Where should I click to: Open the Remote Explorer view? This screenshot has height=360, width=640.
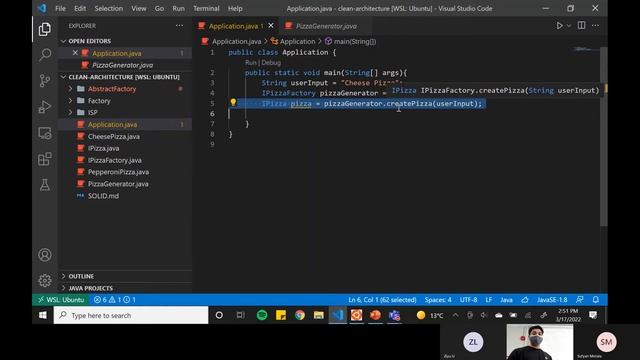44,133
